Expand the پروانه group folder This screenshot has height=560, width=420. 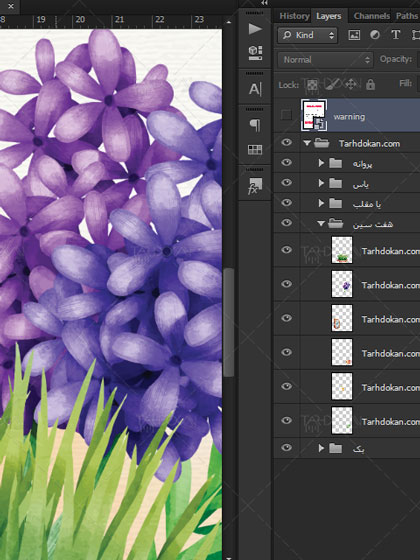point(321,163)
